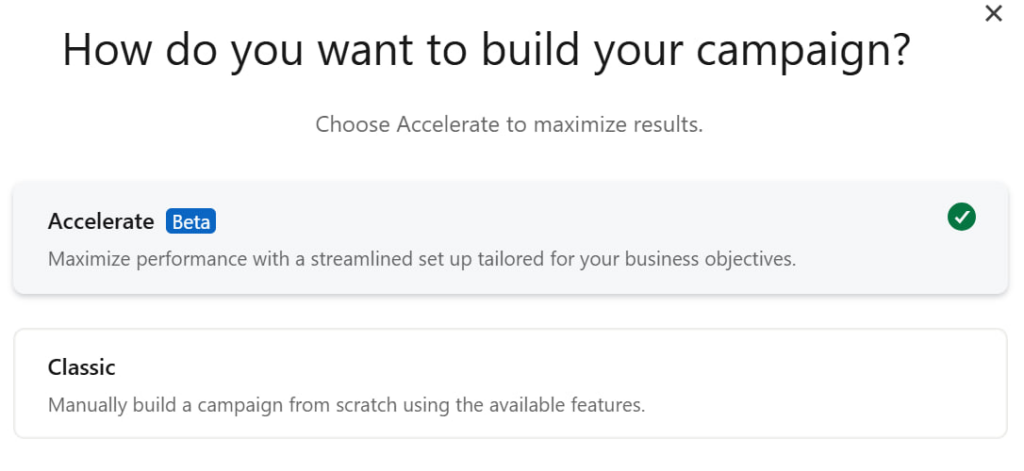Click the 'Choose Accelerate to maximize results' subtitle
The height and width of the screenshot is (471, 1024).
(509, 124)
